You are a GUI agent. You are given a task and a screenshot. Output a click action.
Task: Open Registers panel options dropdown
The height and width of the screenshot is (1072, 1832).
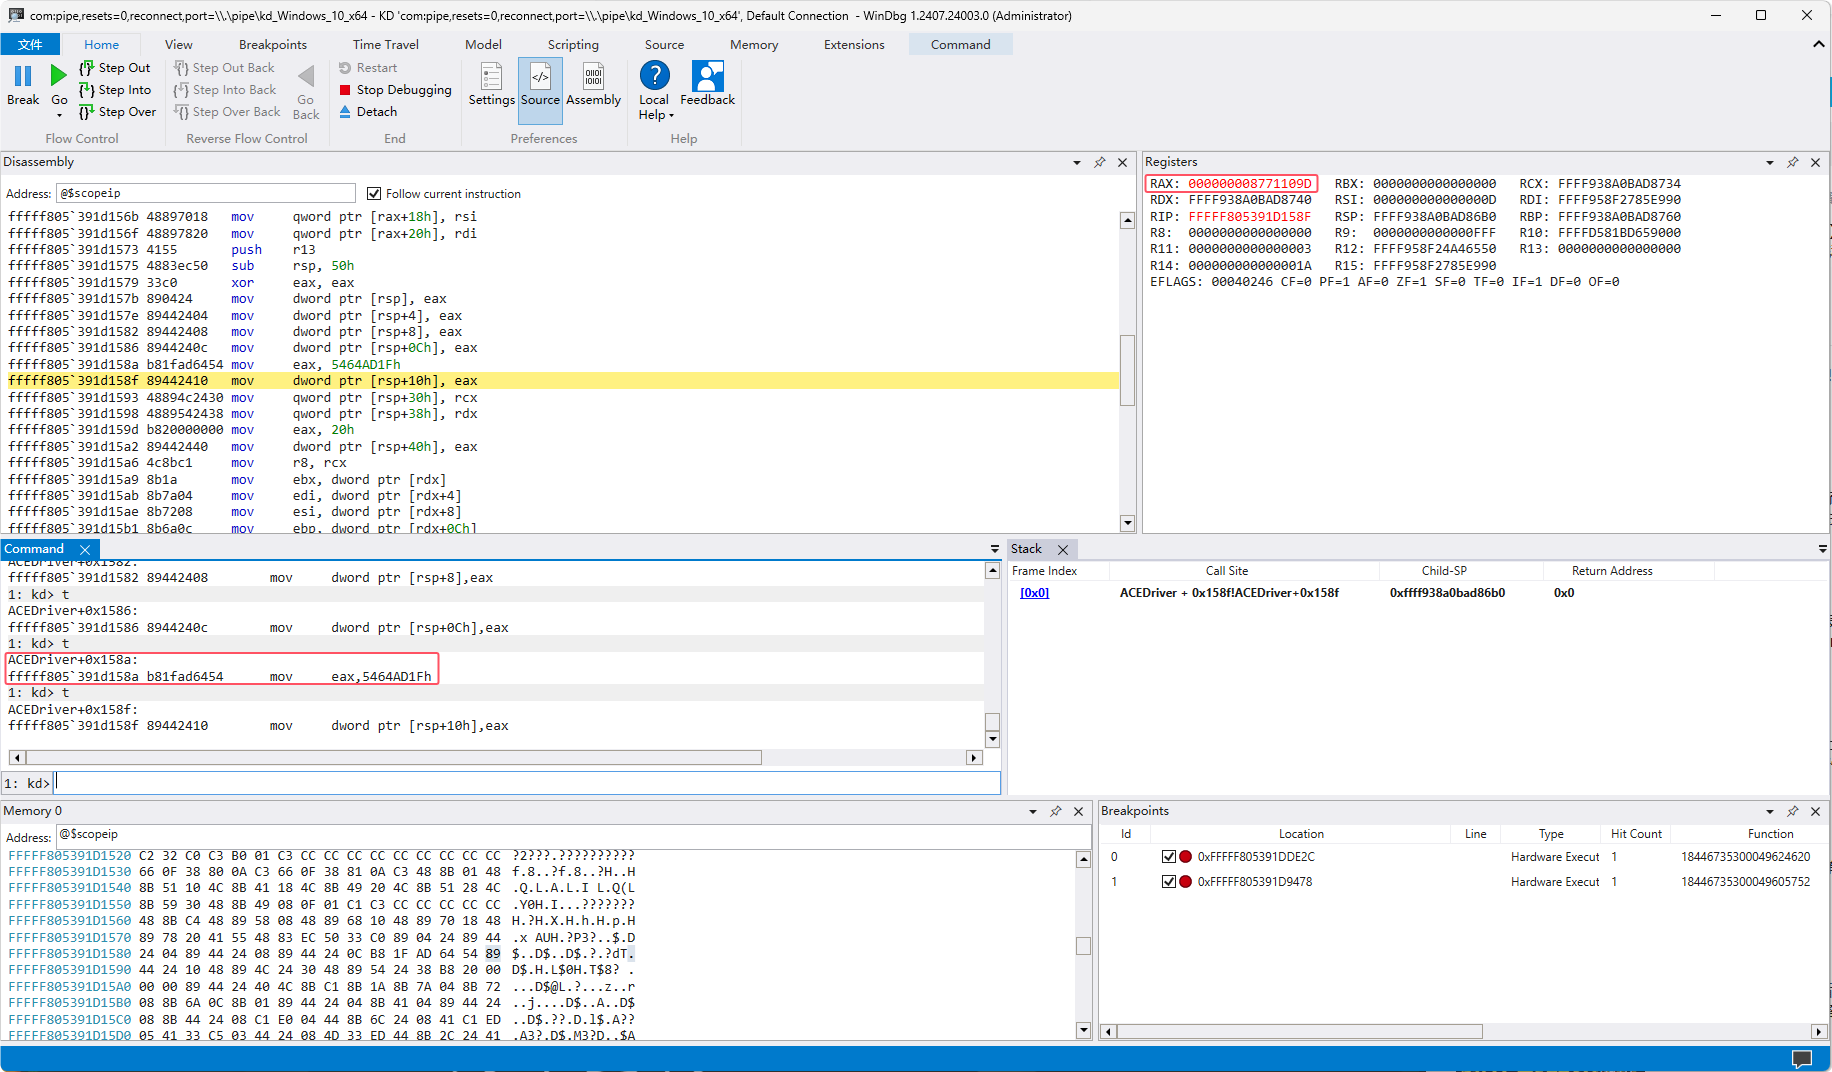pyautogui.click(x=1770, y=162)
